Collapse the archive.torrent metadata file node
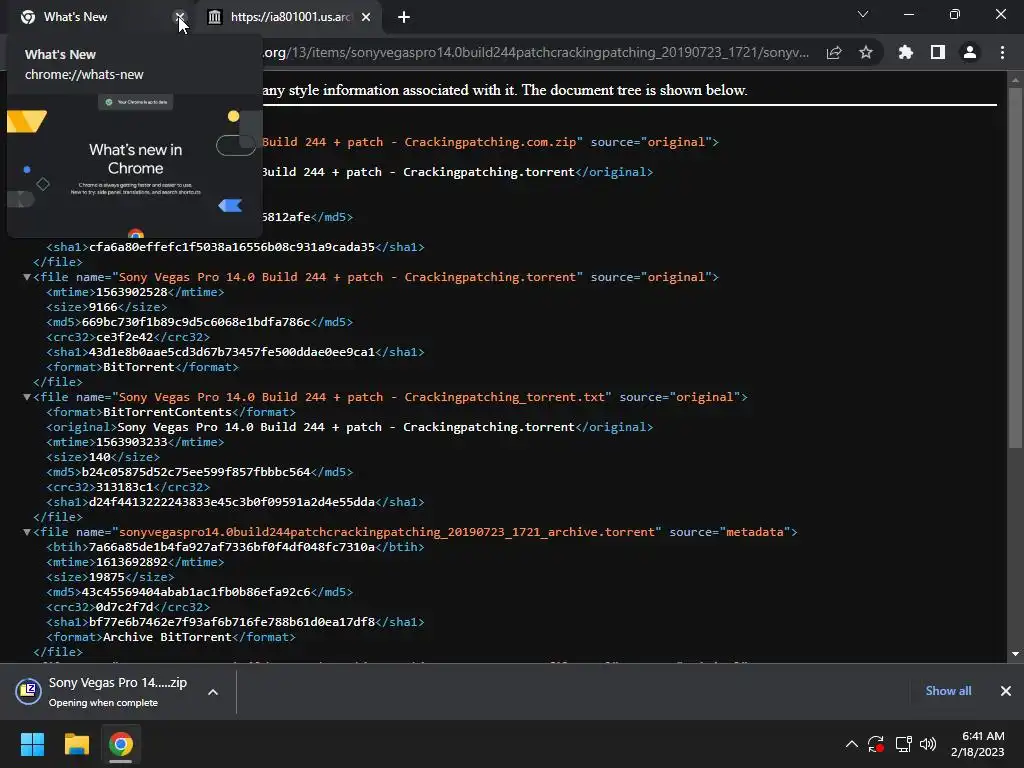The image size is (1024, 768). pos(27,532)
